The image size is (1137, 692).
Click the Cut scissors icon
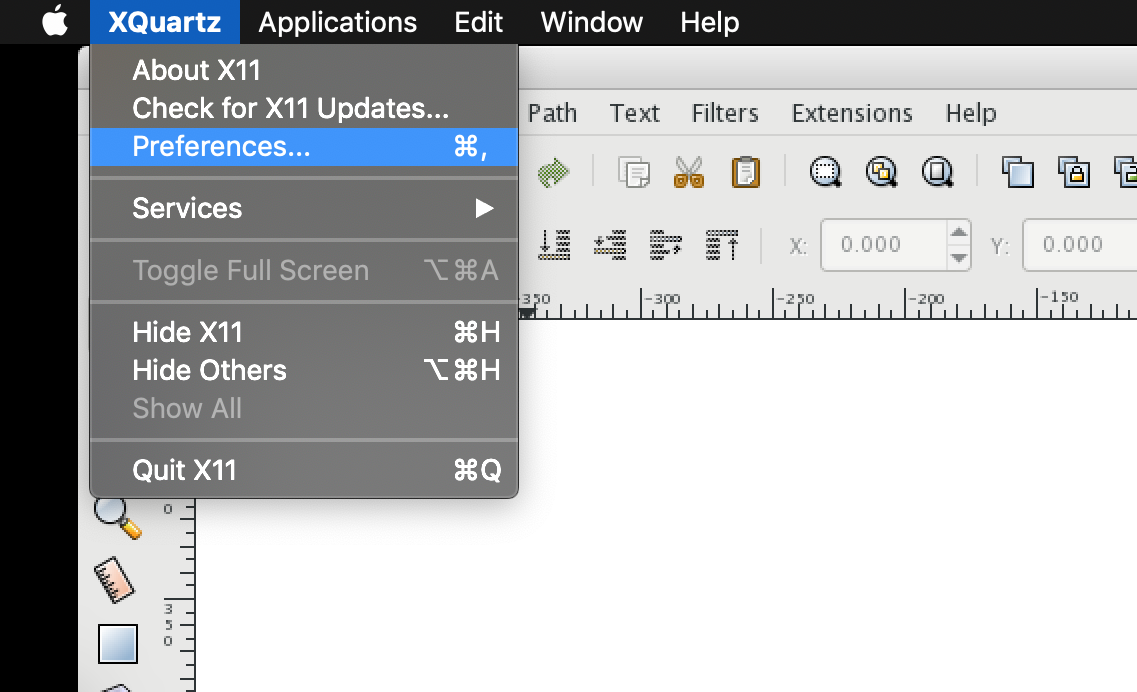[x=688, y=172]
